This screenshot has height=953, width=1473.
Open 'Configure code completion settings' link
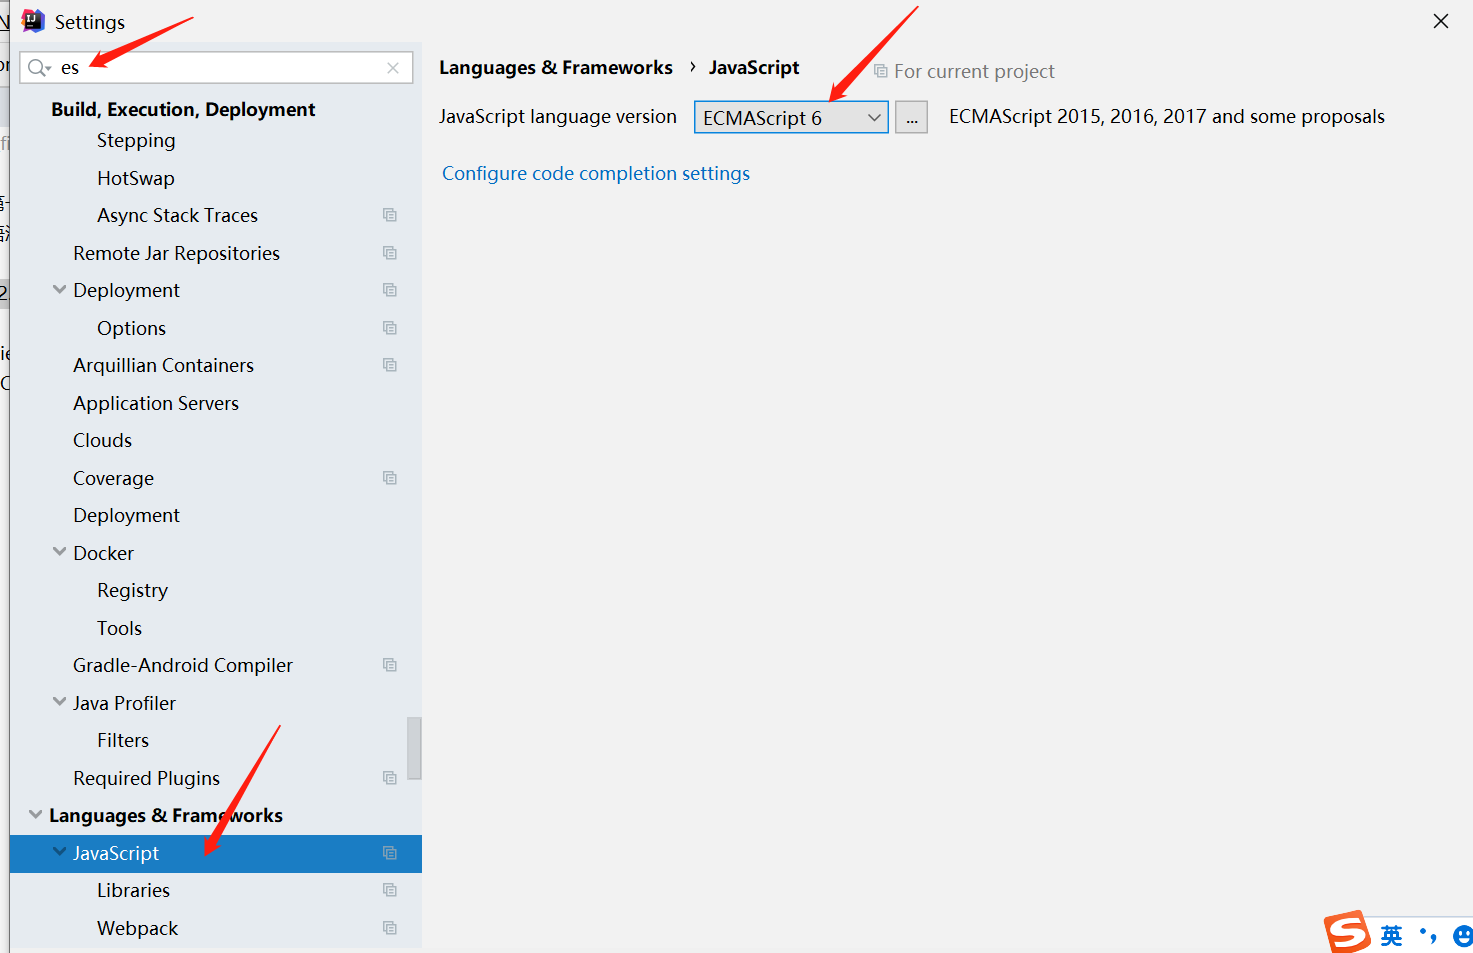click(596, 173)
